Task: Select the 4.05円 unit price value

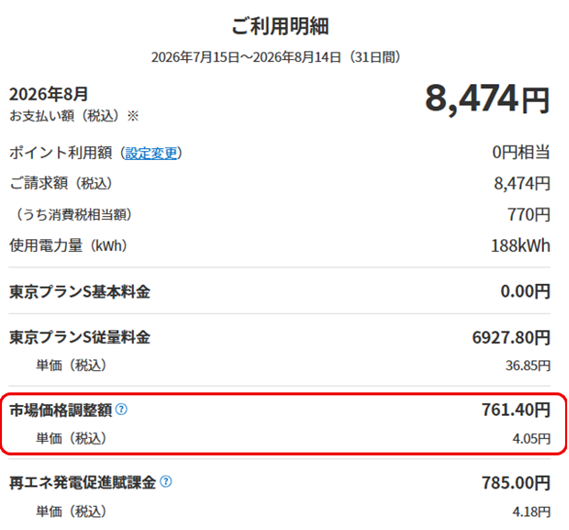Action: 531,439
